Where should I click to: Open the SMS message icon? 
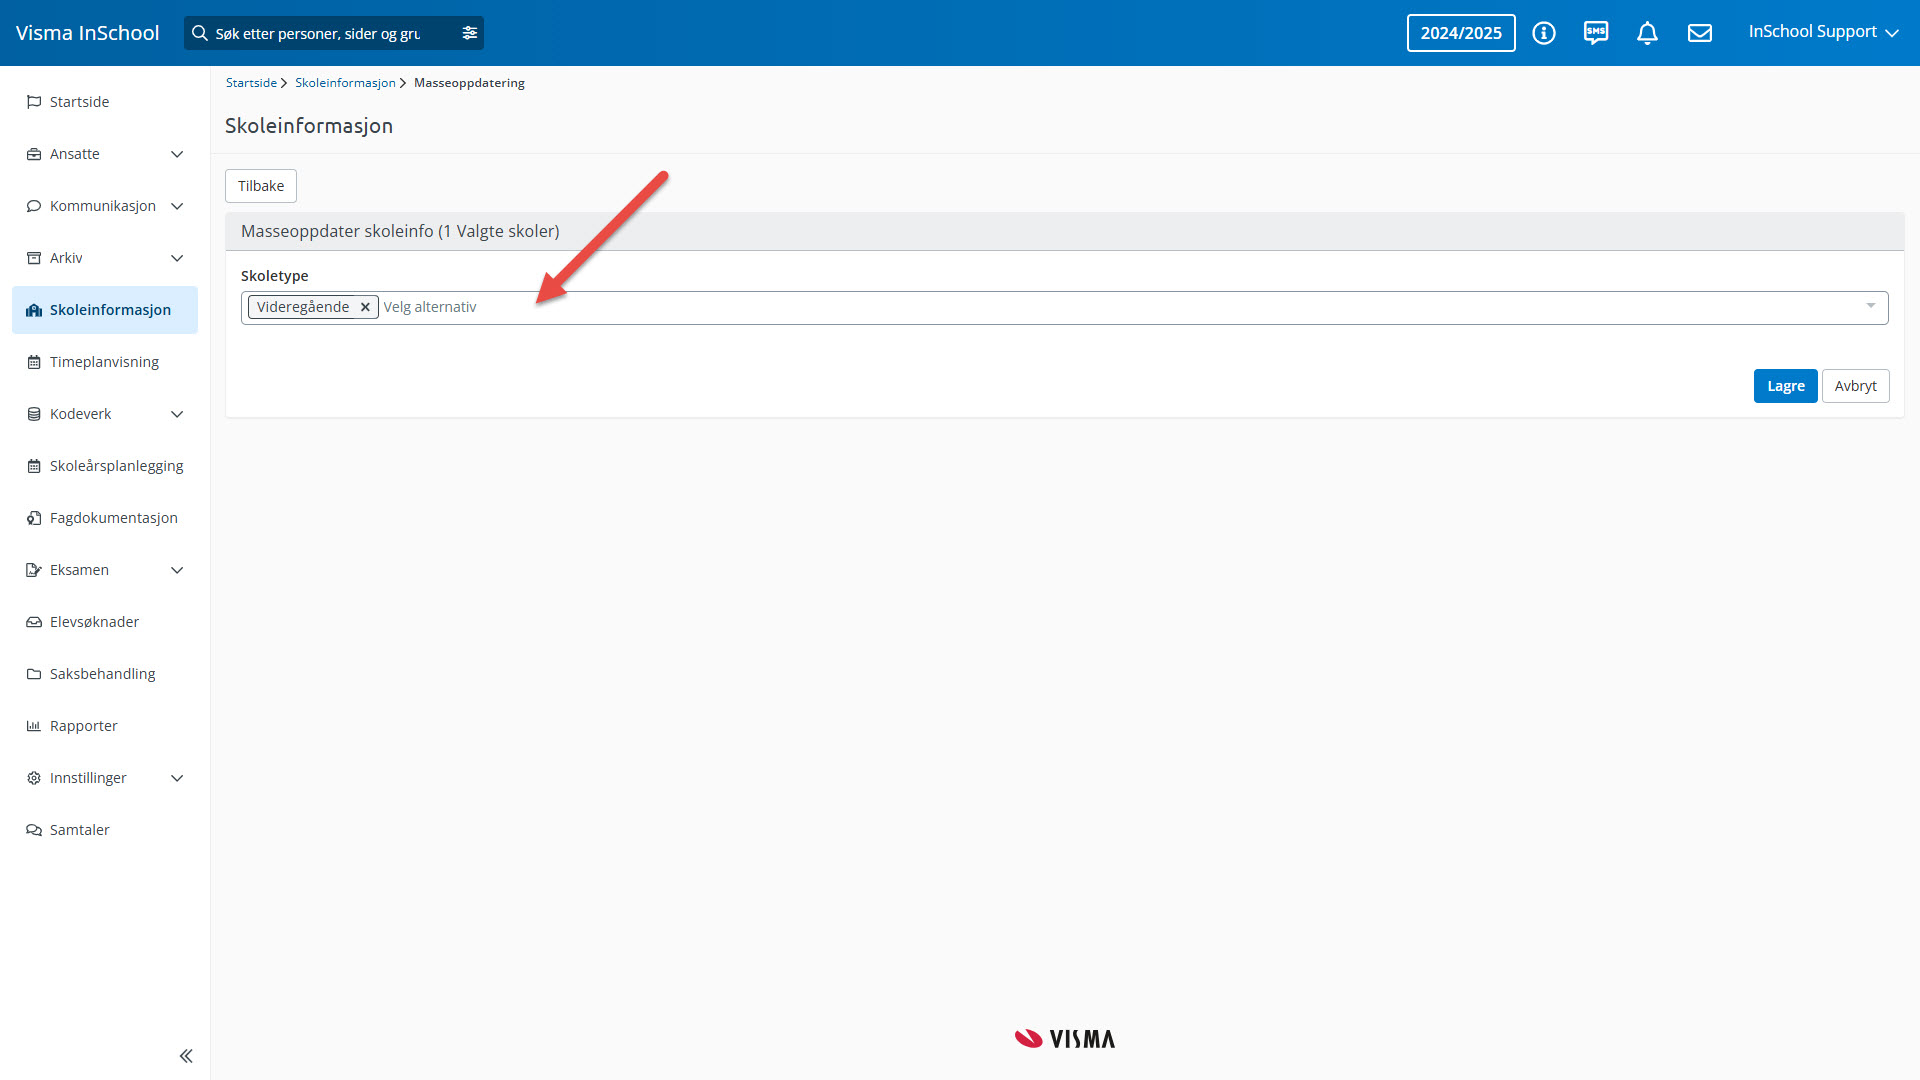tap(1596, 33)
